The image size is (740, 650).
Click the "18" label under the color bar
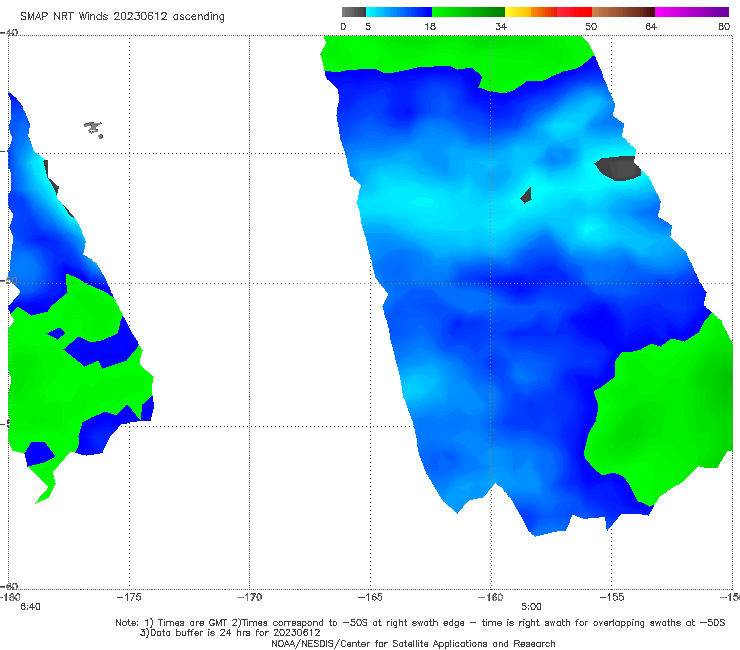pos(430,27)
